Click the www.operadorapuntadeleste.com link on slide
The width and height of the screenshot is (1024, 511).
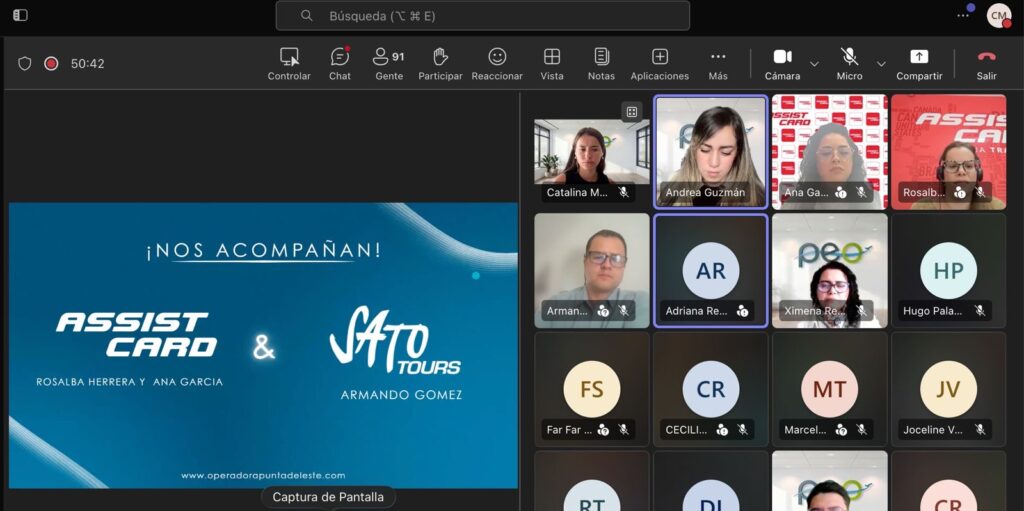coord(263,476)
